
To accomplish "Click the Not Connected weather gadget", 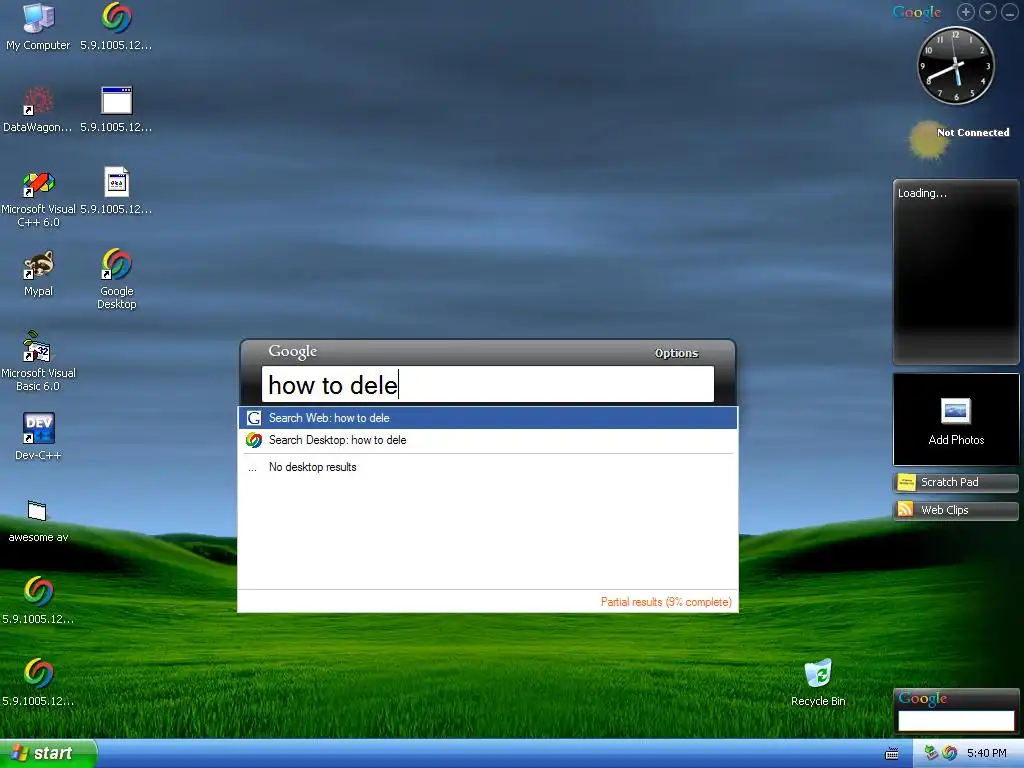I will coord(957,138).
